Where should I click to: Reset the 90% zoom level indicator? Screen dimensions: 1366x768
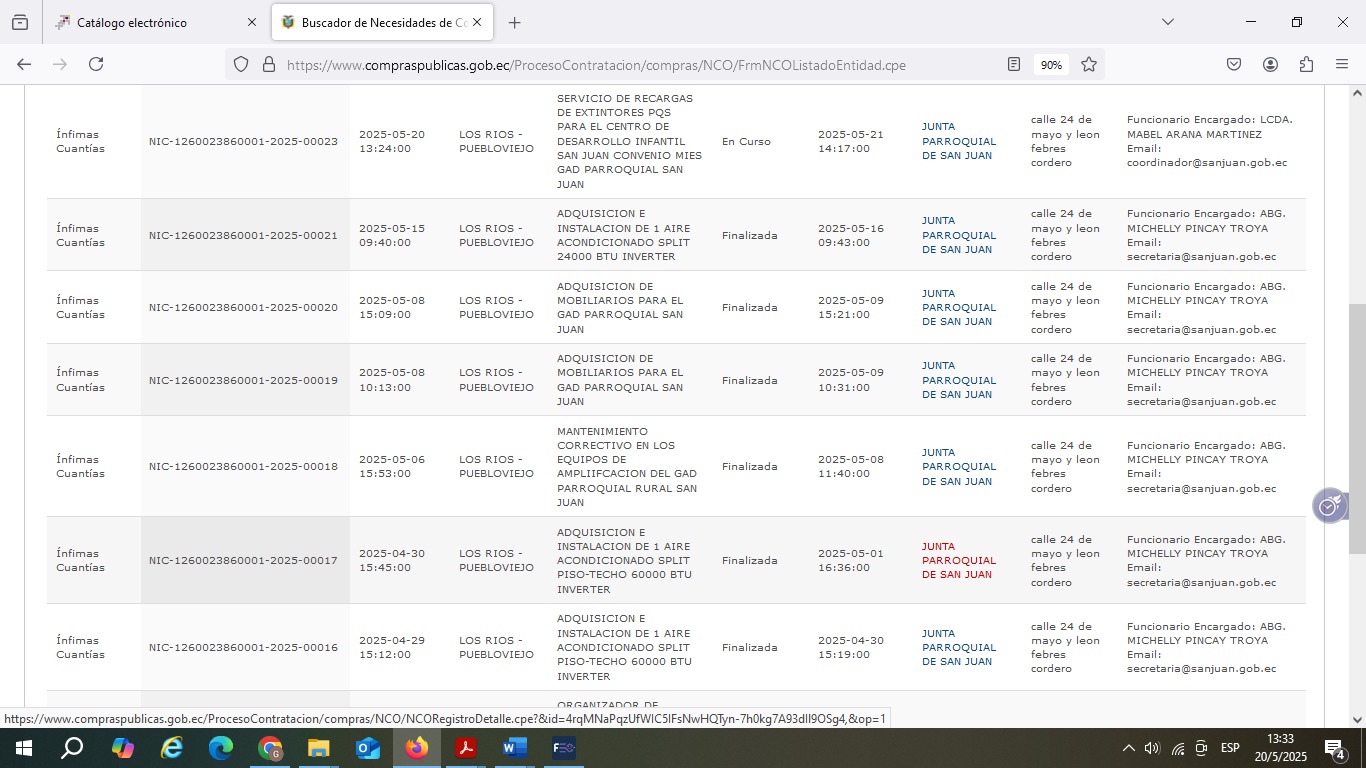coord(1051,65)
